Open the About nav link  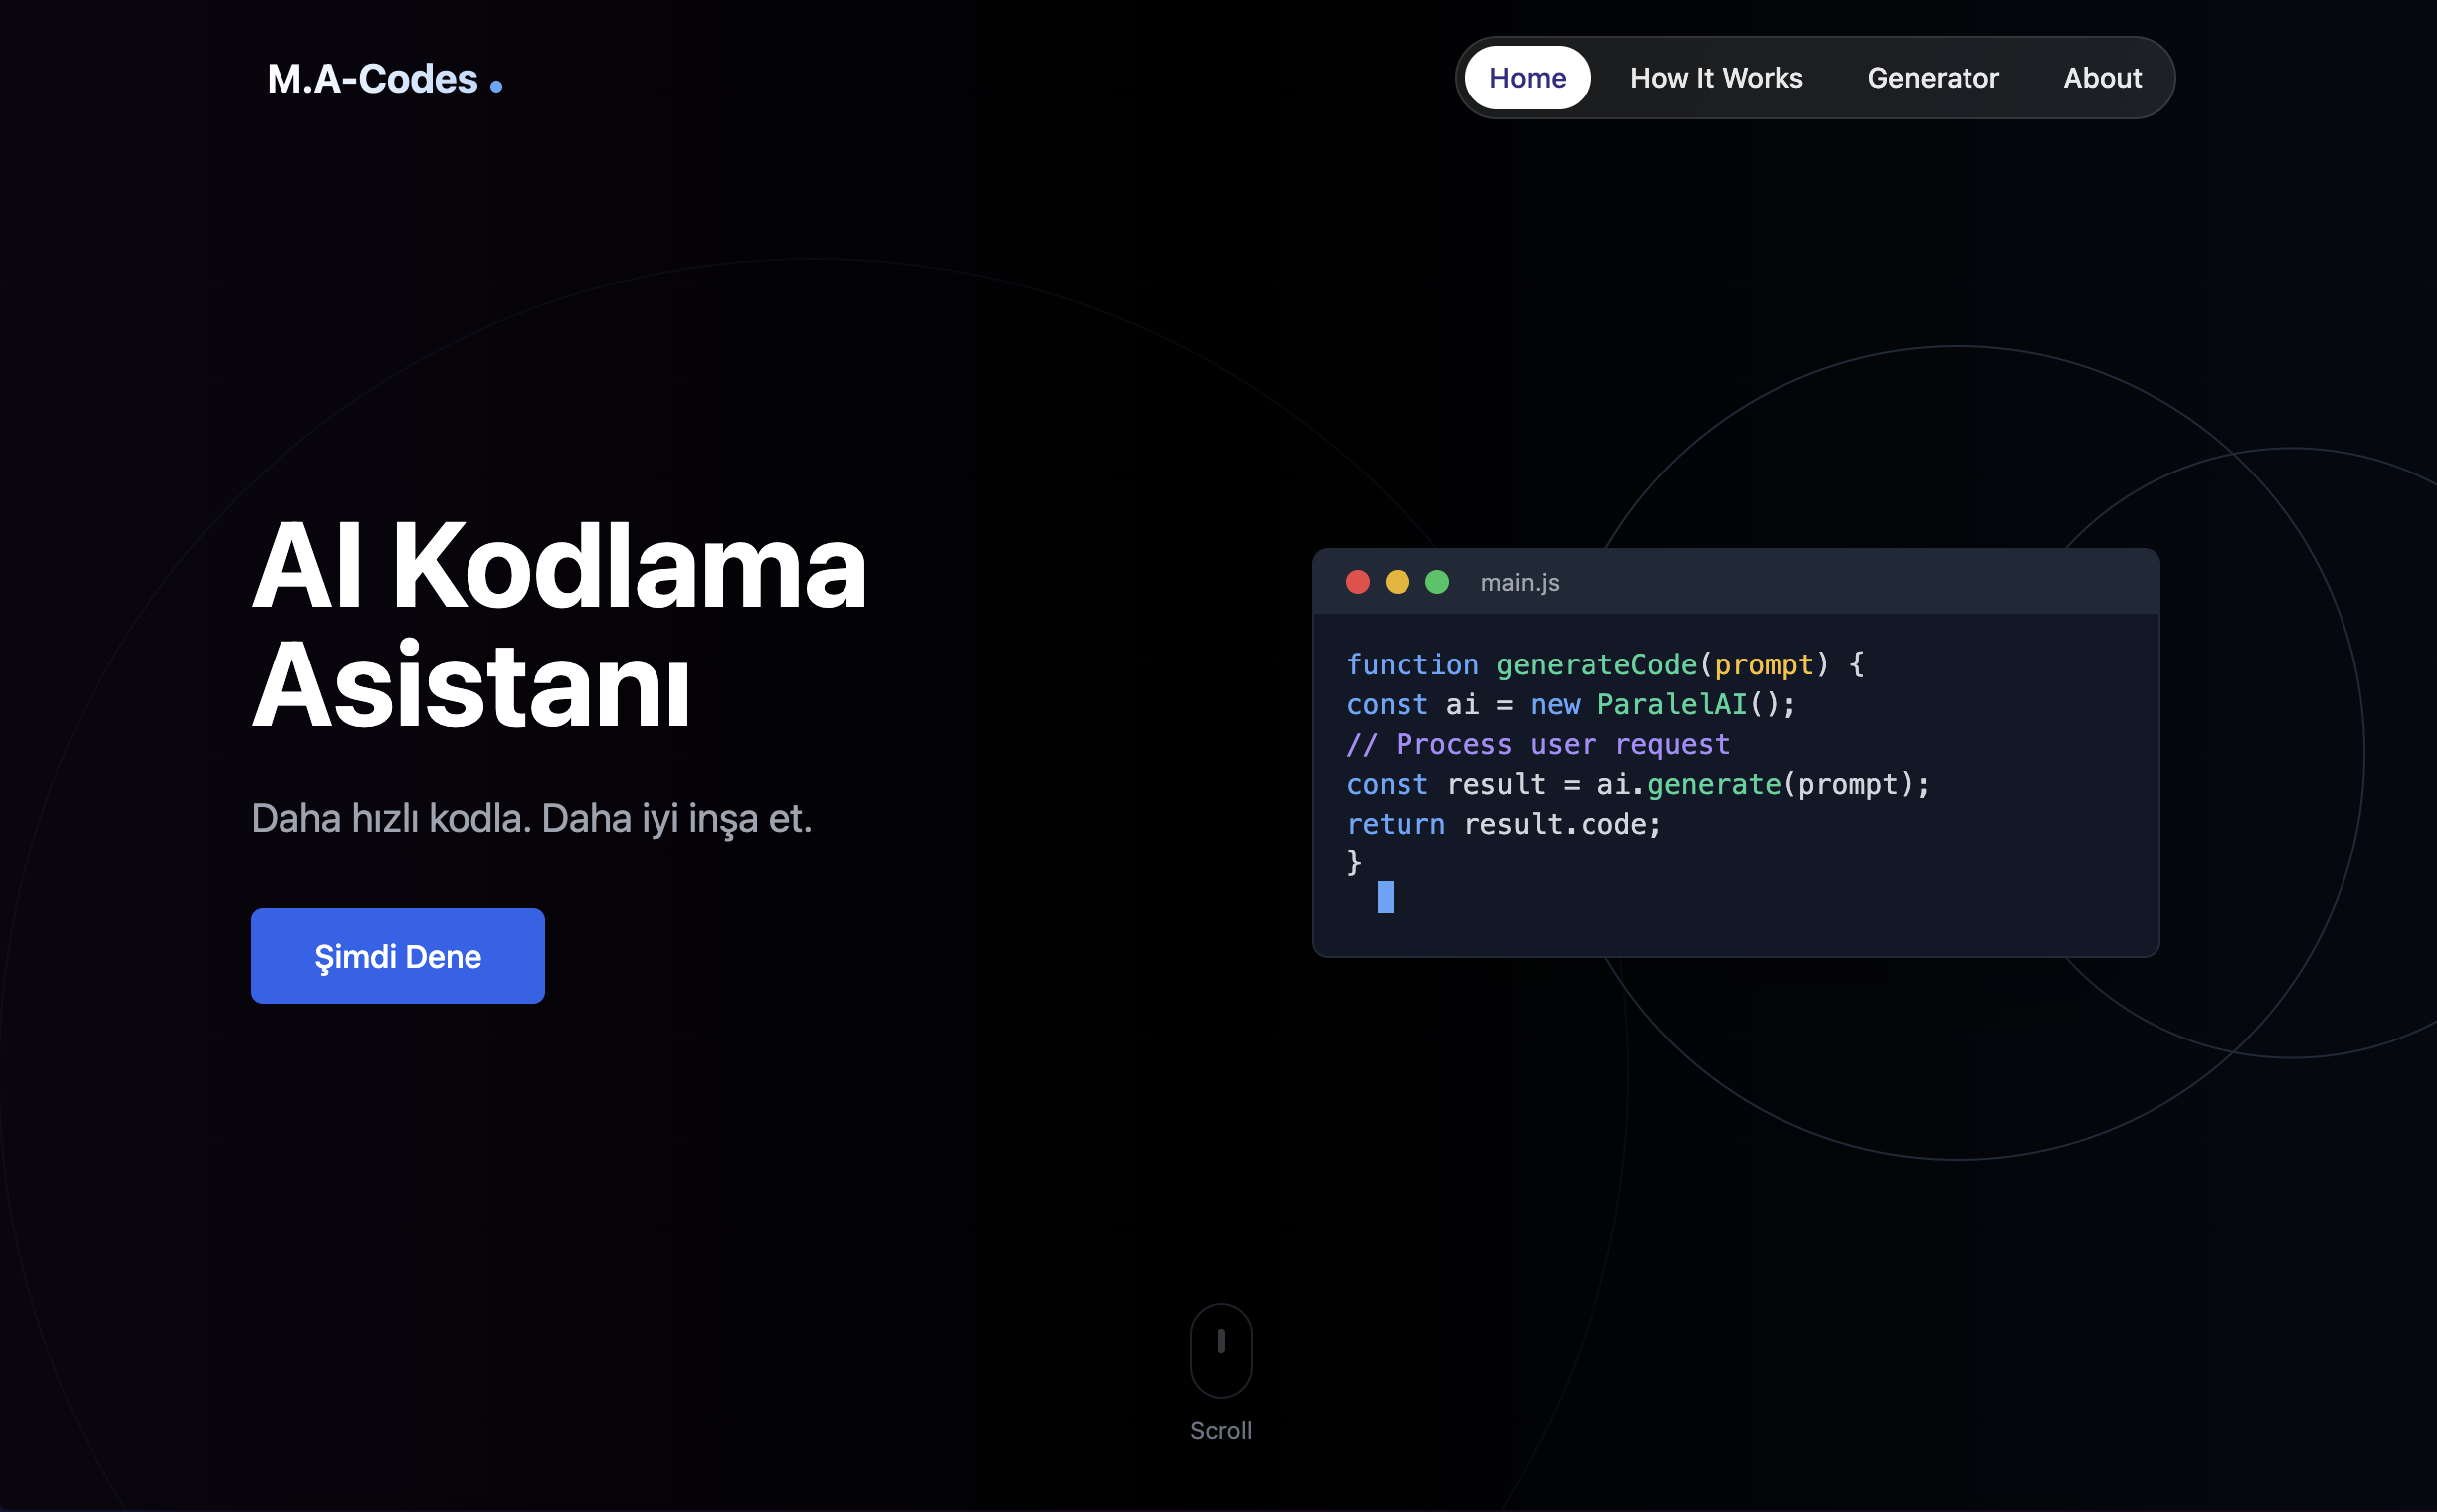(x=2102, y=78)
